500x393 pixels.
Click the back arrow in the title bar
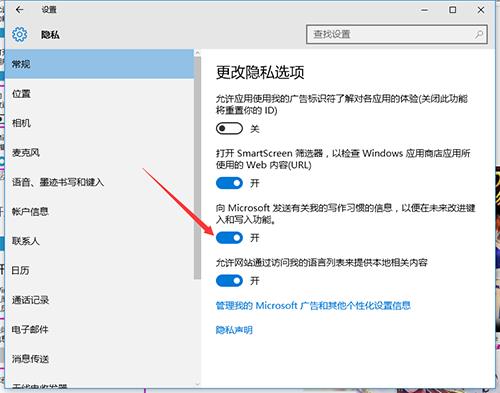pos(19,10)
